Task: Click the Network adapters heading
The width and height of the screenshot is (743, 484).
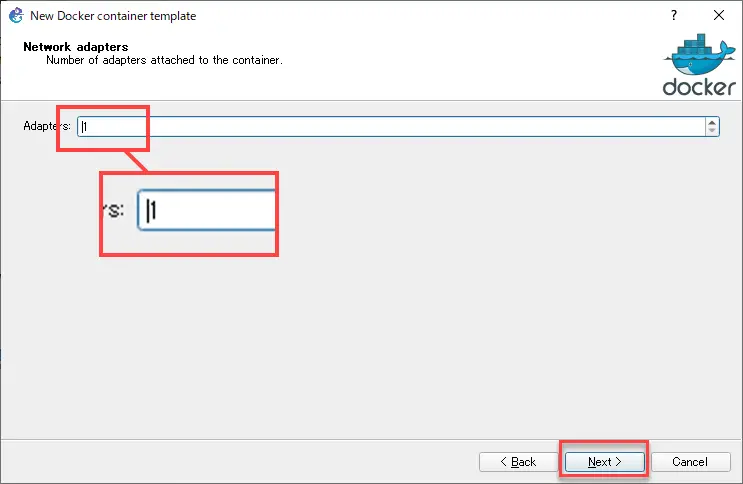Action: tap(76, 46)
